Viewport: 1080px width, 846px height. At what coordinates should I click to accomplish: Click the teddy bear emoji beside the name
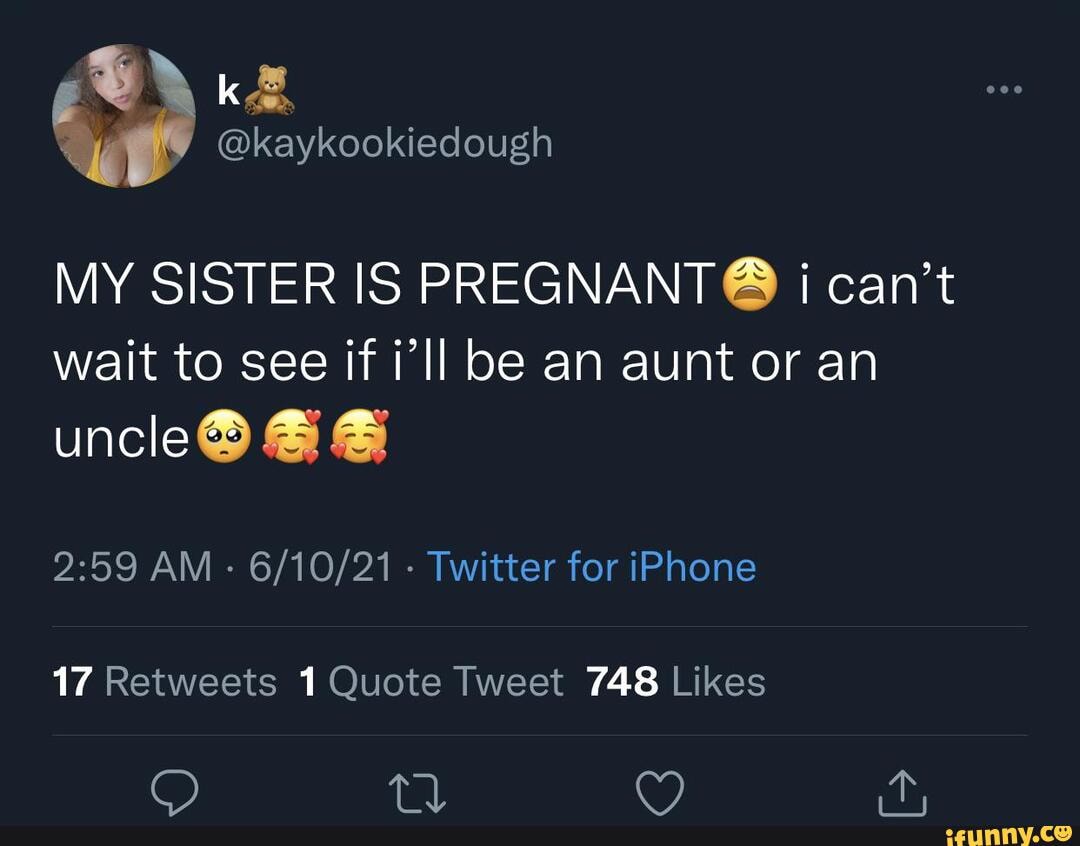[270, 91]
